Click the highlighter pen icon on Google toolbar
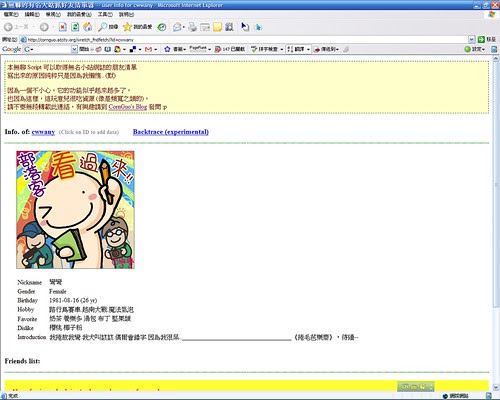Viewport: 500px width, 400px height. pyautogui.click(x=346, y=49)
